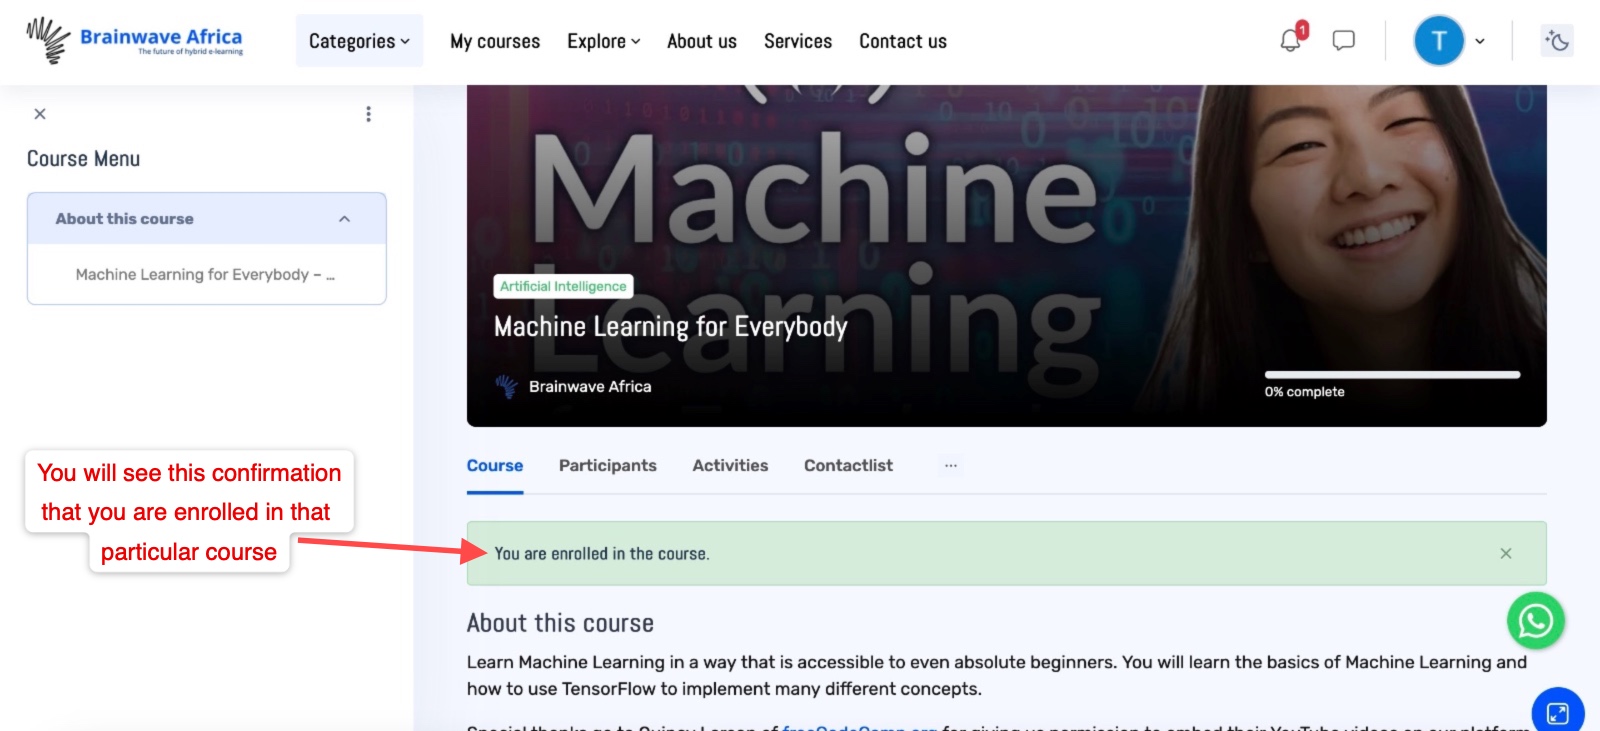
Task: Open the Explore dropdown menu
Action: pyautogui.click(x=603, y=41)
